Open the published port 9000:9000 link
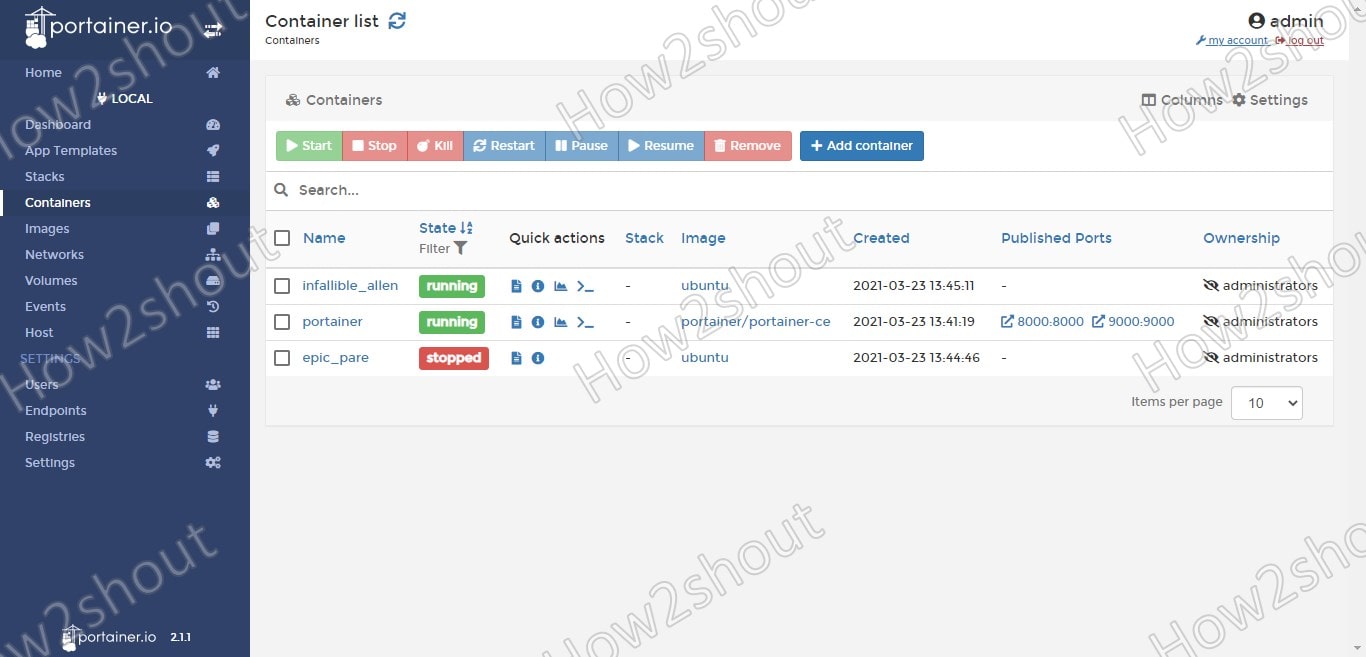This screenshot has width=1366, height=657. click(1133, 322)
